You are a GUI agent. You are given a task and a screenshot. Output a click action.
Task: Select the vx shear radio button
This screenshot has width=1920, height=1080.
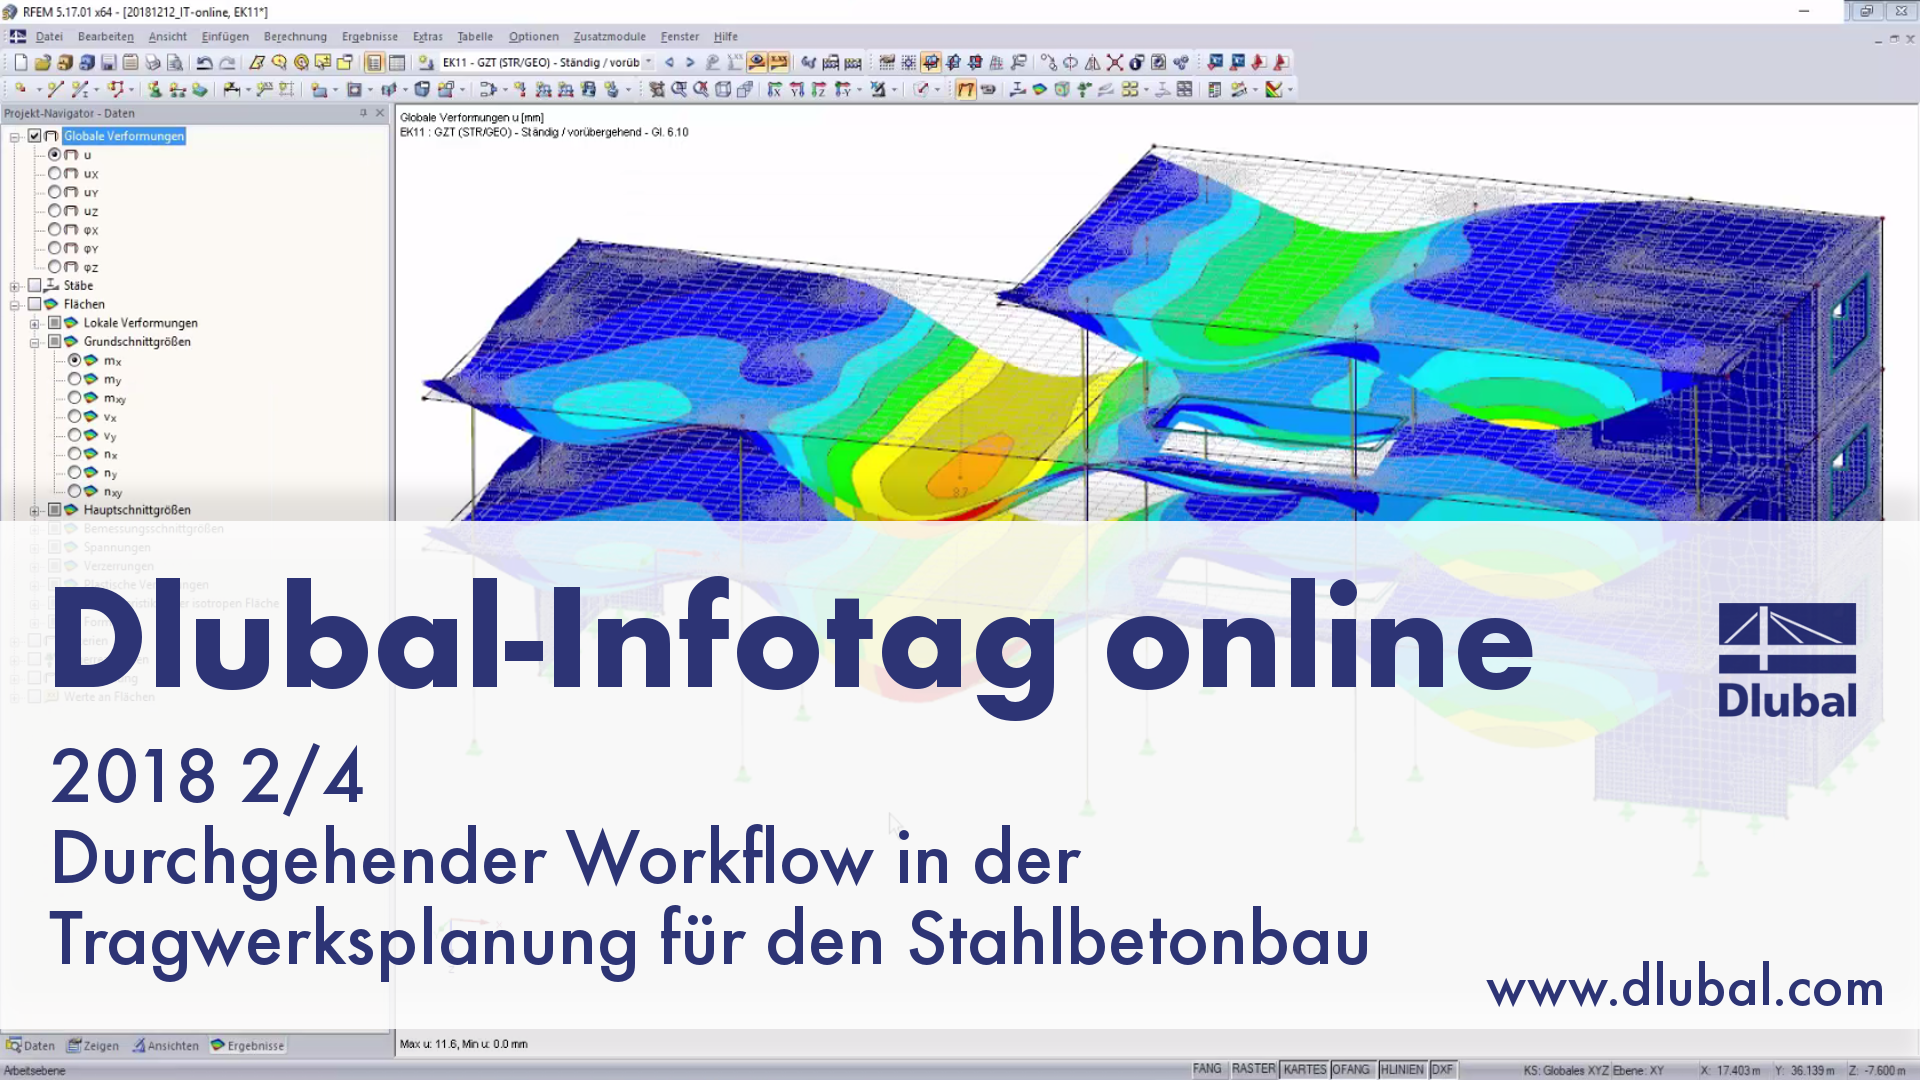74,416
